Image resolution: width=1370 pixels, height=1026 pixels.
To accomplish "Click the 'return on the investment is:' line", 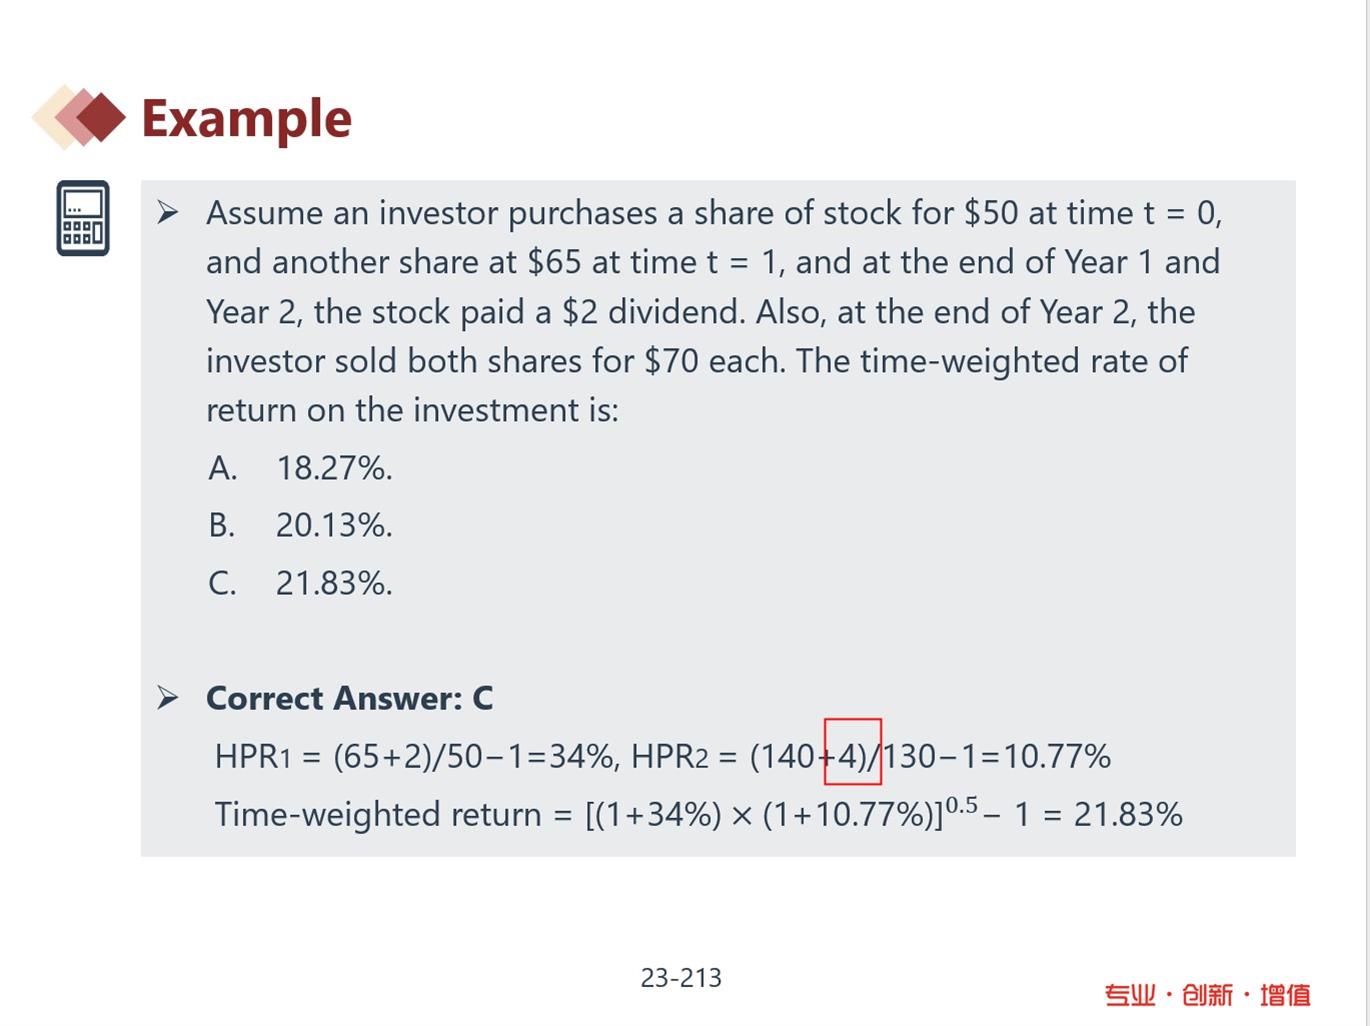I will pos(412,410).
